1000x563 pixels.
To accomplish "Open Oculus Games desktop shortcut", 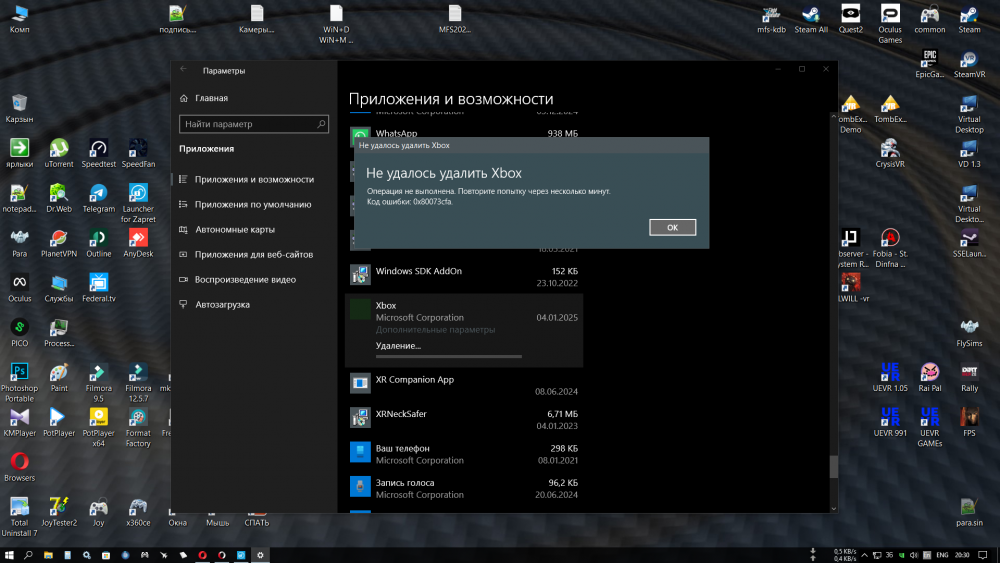I will [890, 24].
